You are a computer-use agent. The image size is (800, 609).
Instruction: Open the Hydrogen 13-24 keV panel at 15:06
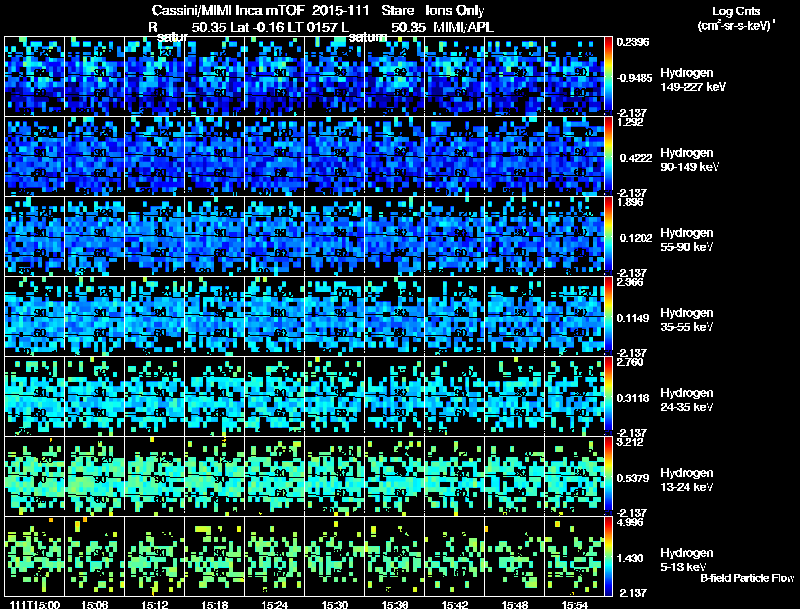click(x=94, y=476)
